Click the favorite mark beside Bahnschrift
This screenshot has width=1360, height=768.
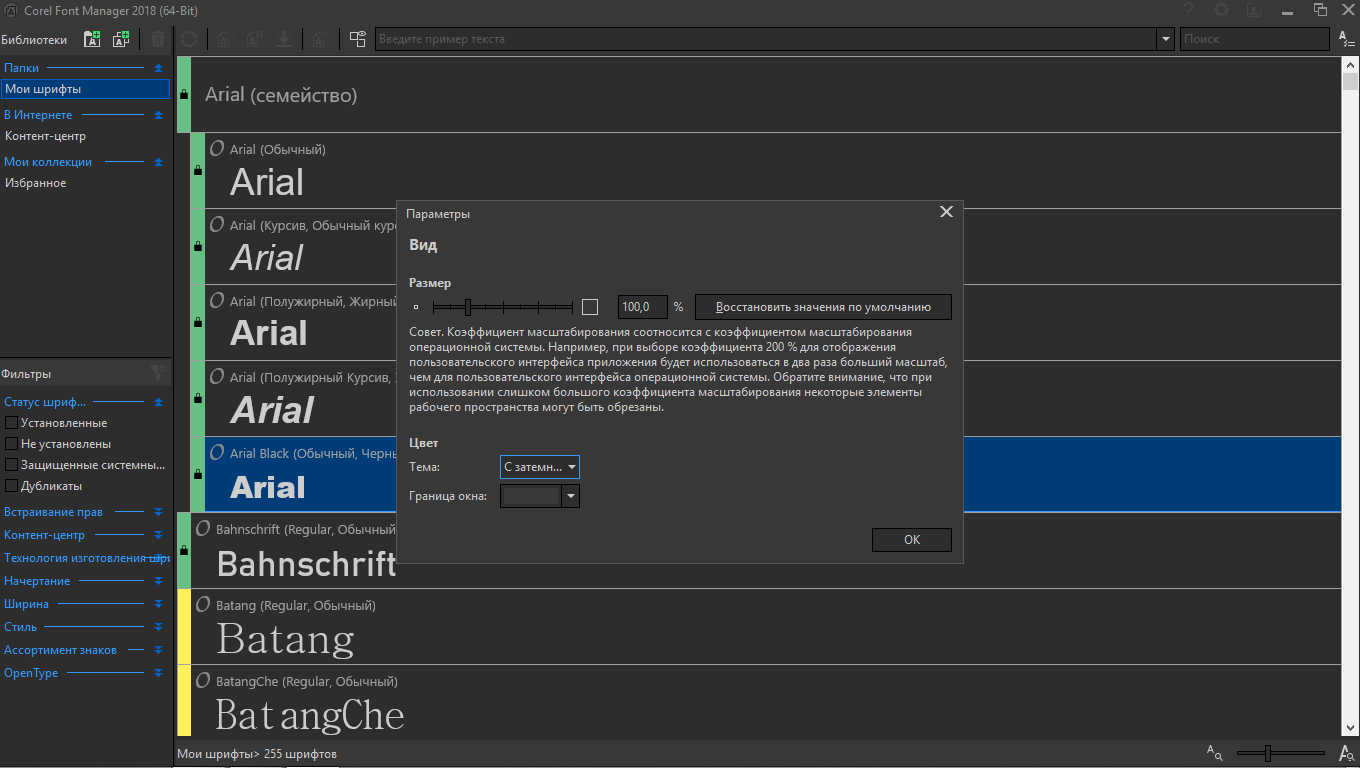pos(202,528)
